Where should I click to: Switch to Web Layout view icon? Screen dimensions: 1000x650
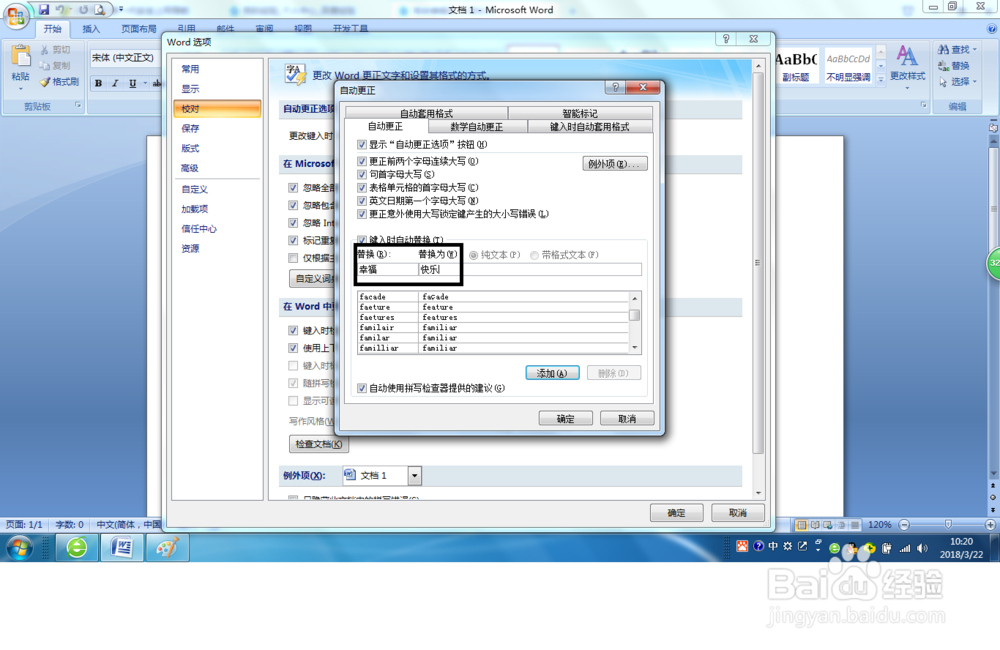point(828,525)
